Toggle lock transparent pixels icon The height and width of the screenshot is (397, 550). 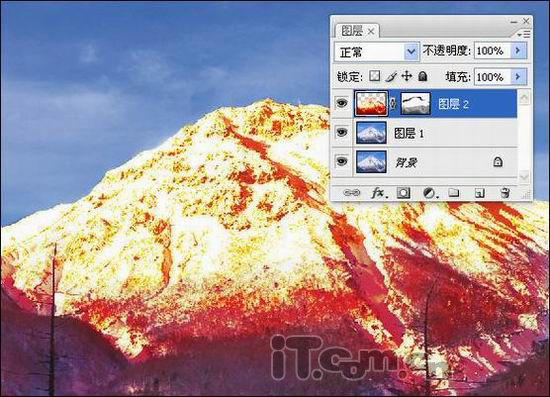click(x=375, y=76)
